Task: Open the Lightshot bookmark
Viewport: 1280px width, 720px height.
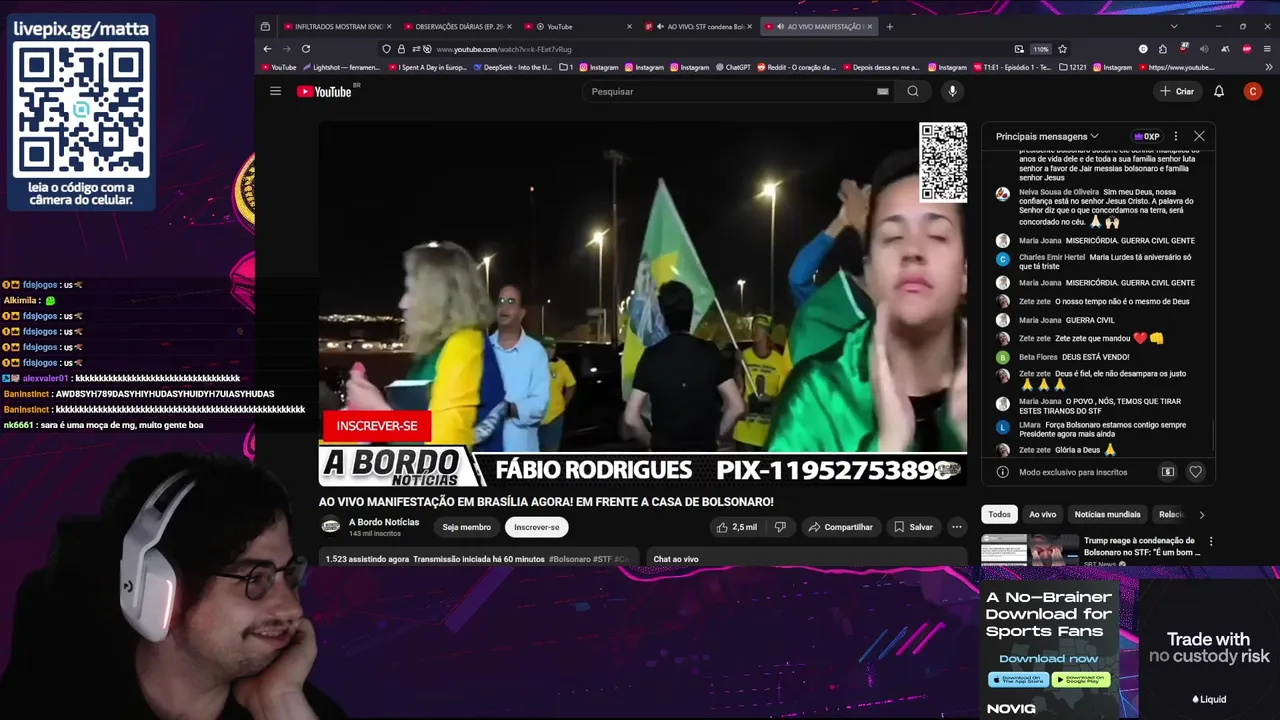Action: [x=341, y=67]
